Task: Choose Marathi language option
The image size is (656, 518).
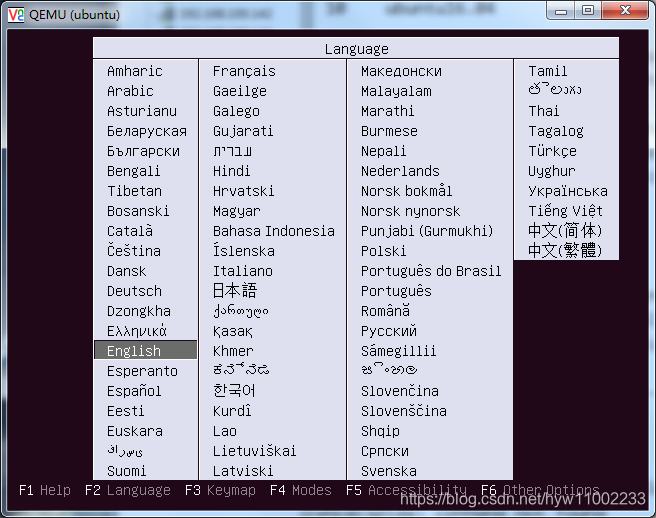Action: [x=387, y=111]
